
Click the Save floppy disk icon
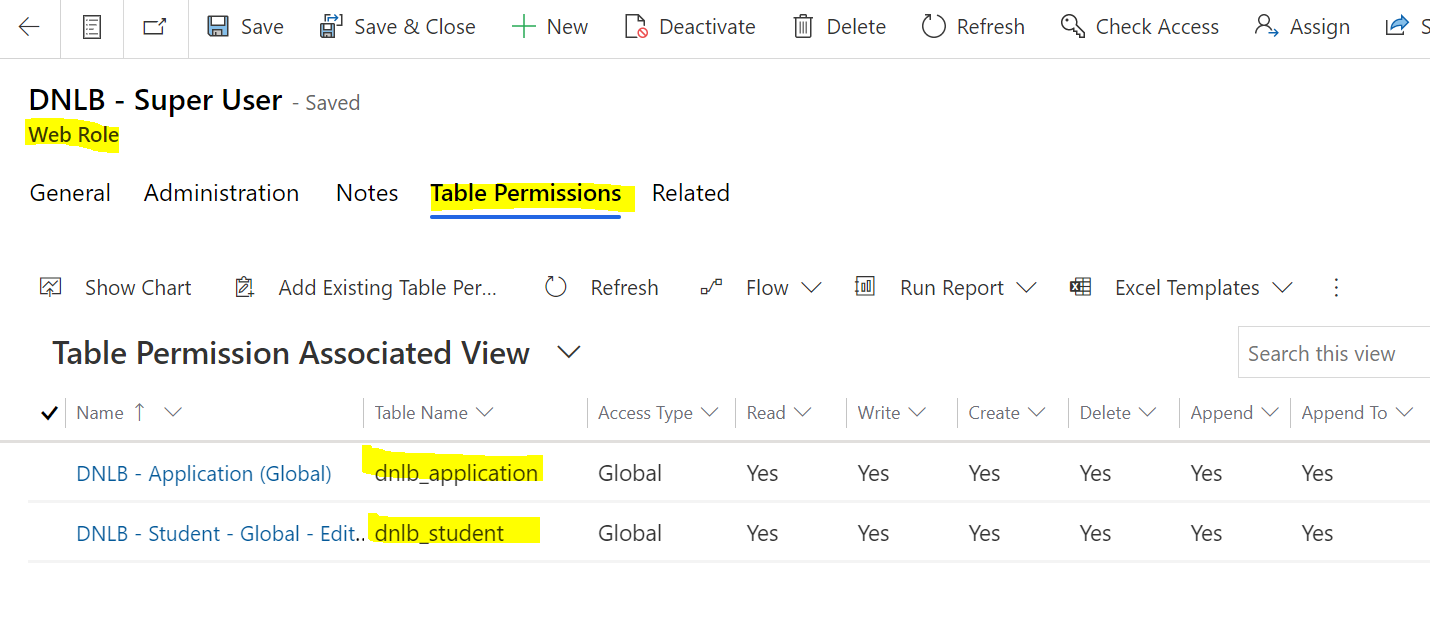(x=218, y=27)
